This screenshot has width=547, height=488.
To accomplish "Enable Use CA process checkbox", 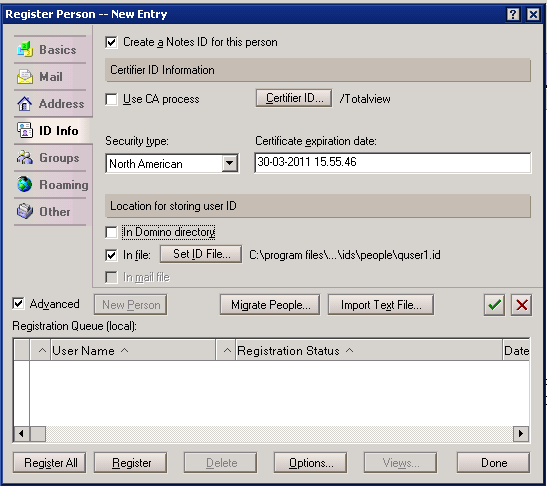I will point(111,99).
